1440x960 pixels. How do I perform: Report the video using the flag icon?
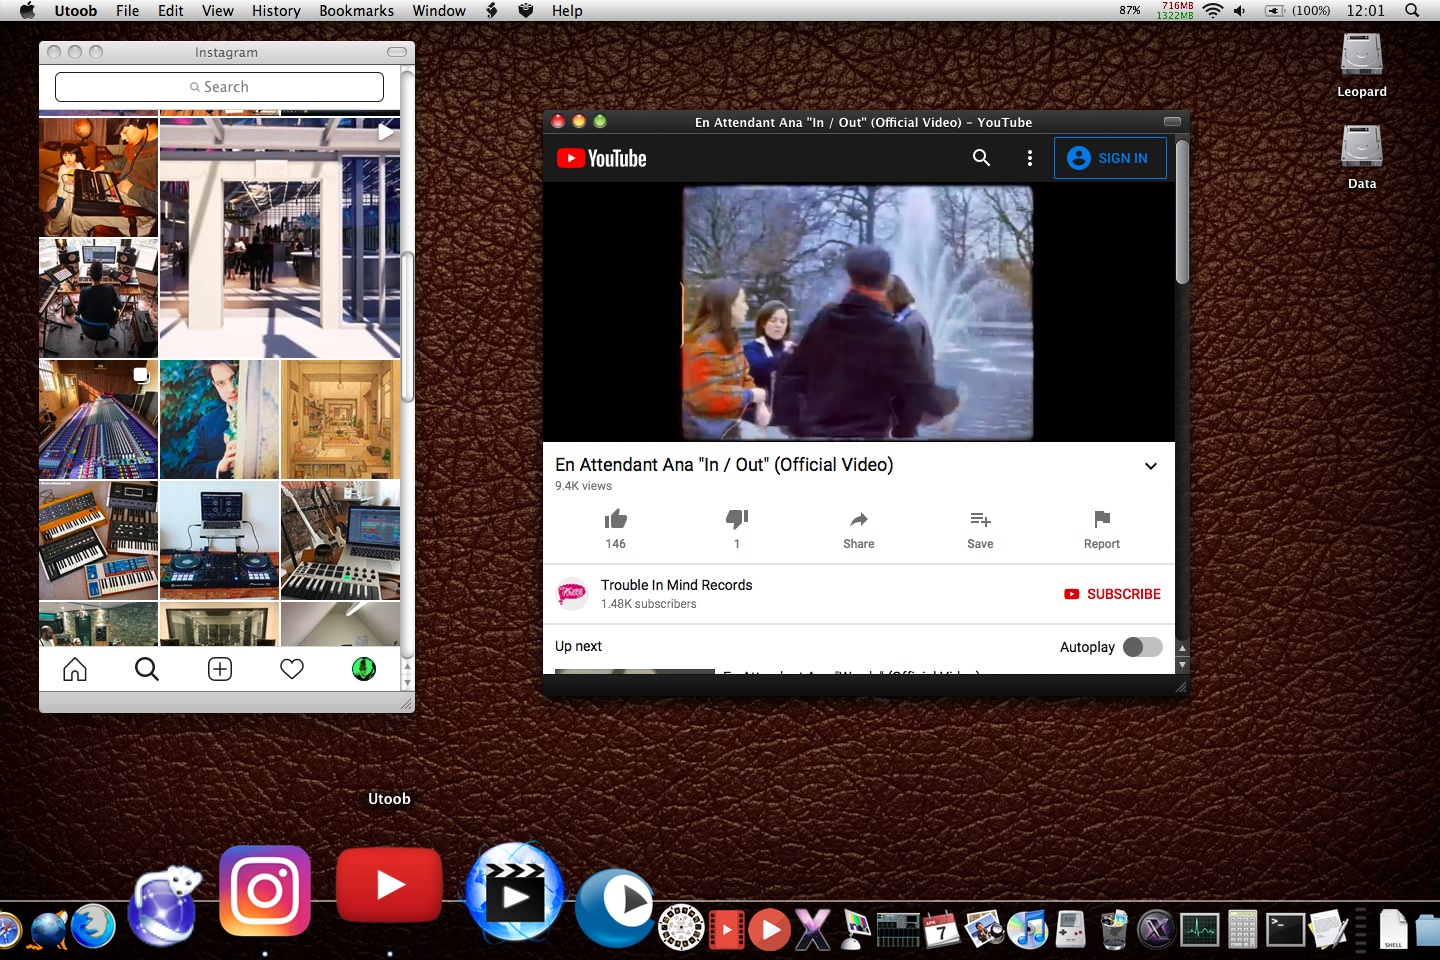tap(1102, 519)
